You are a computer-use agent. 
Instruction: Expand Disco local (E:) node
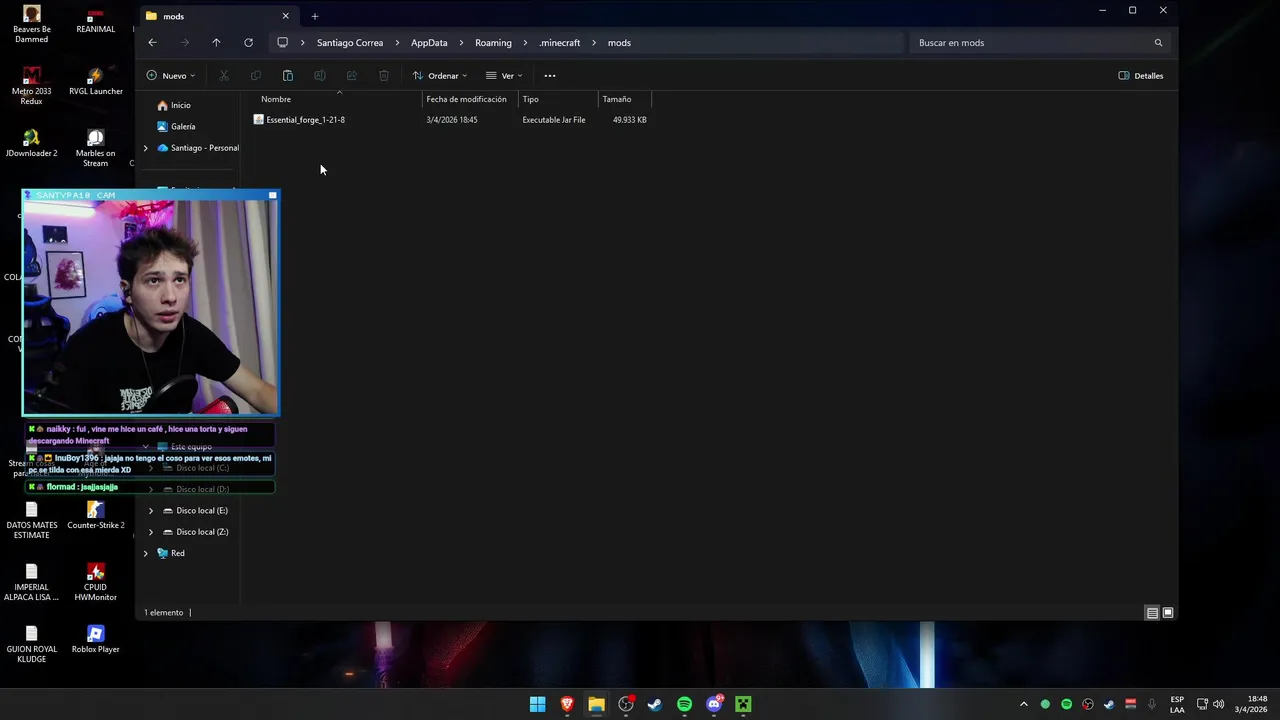(151, 511)
